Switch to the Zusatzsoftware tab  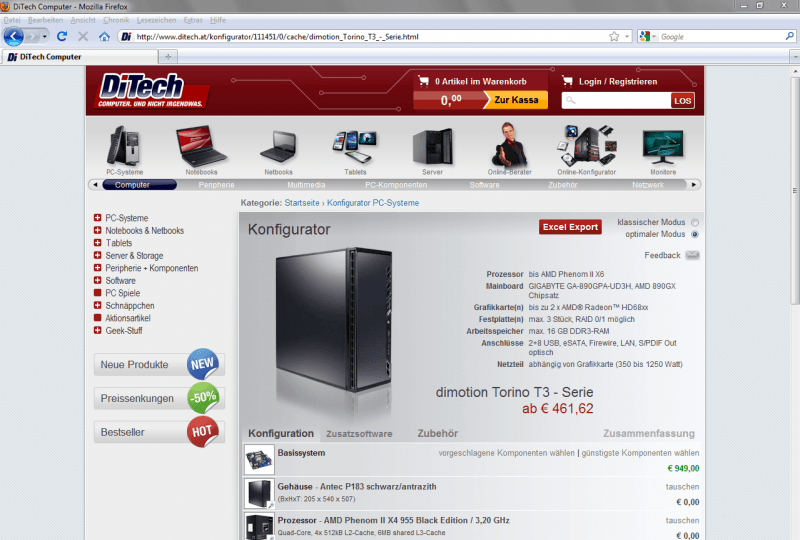pos(359,434)
